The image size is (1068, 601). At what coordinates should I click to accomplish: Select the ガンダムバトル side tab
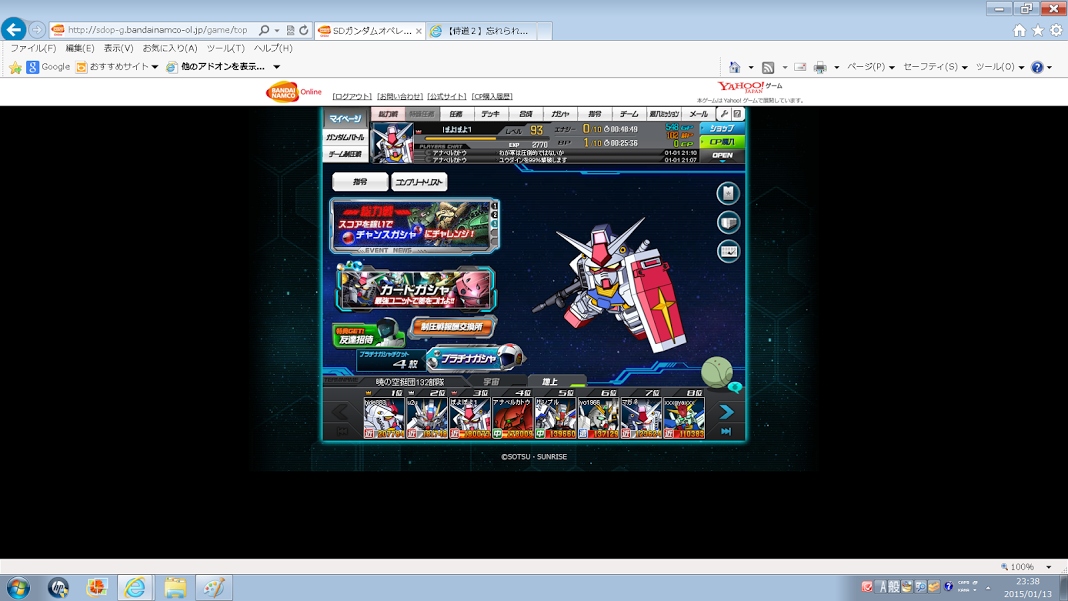[345, 137]
